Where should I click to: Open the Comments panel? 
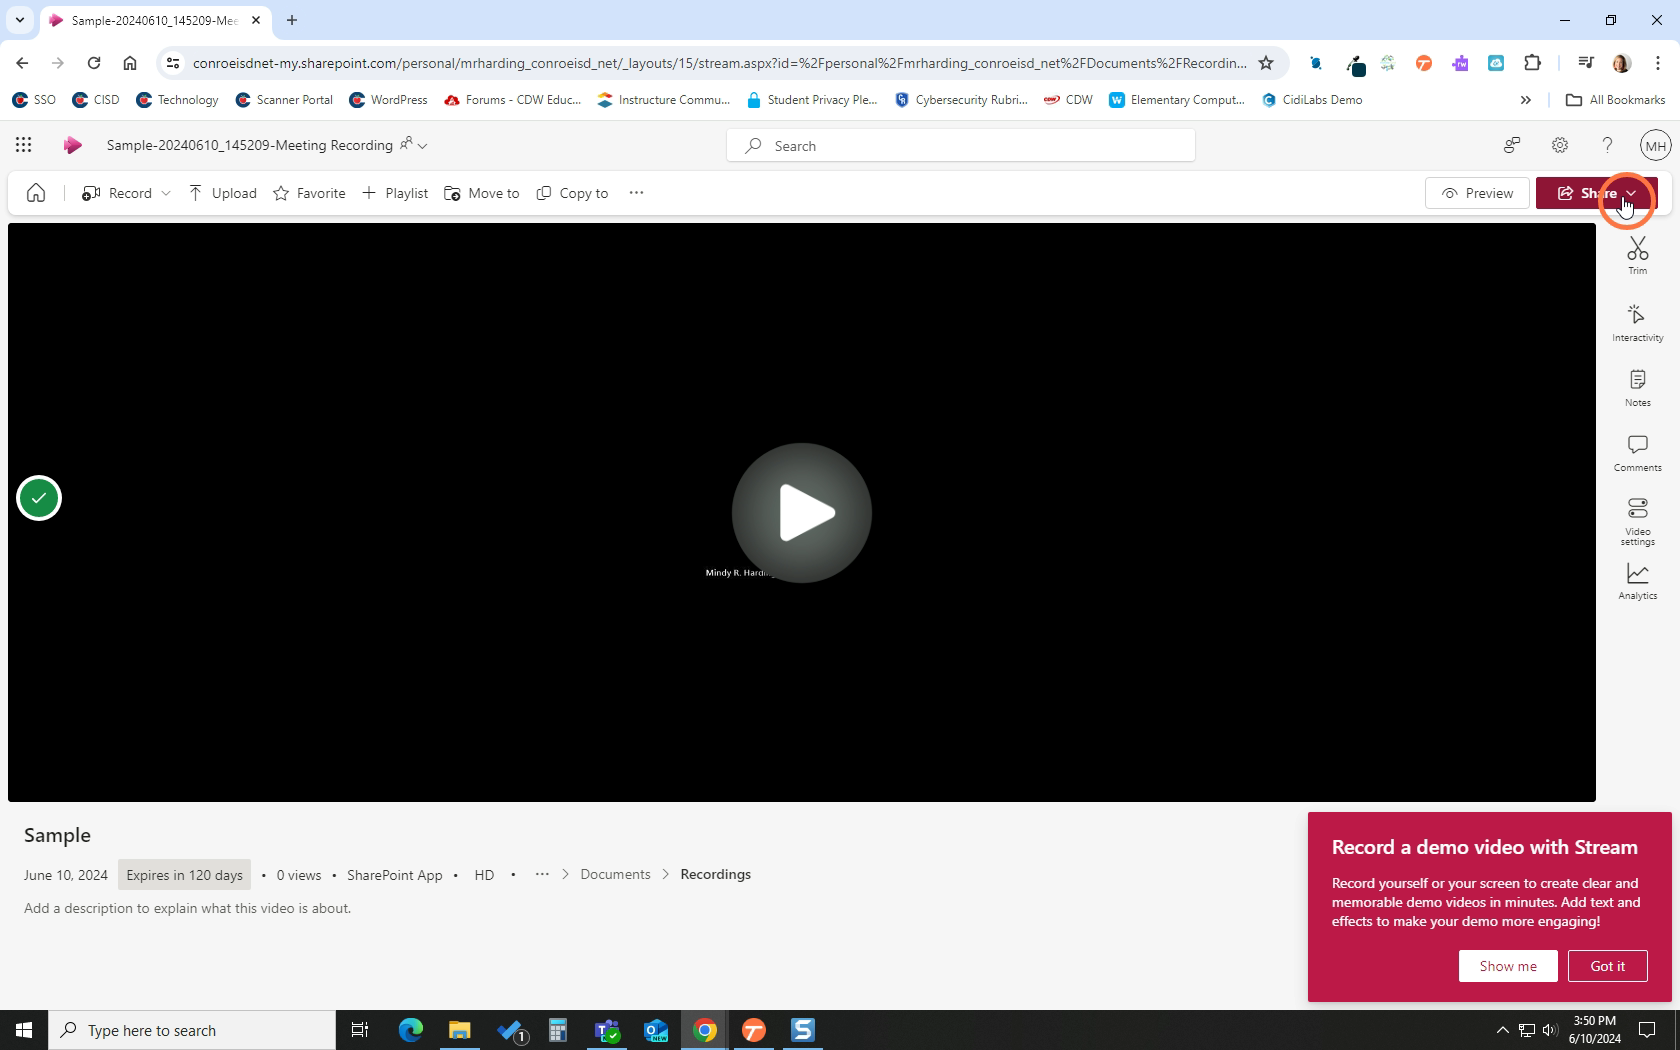click(1637, 453)
